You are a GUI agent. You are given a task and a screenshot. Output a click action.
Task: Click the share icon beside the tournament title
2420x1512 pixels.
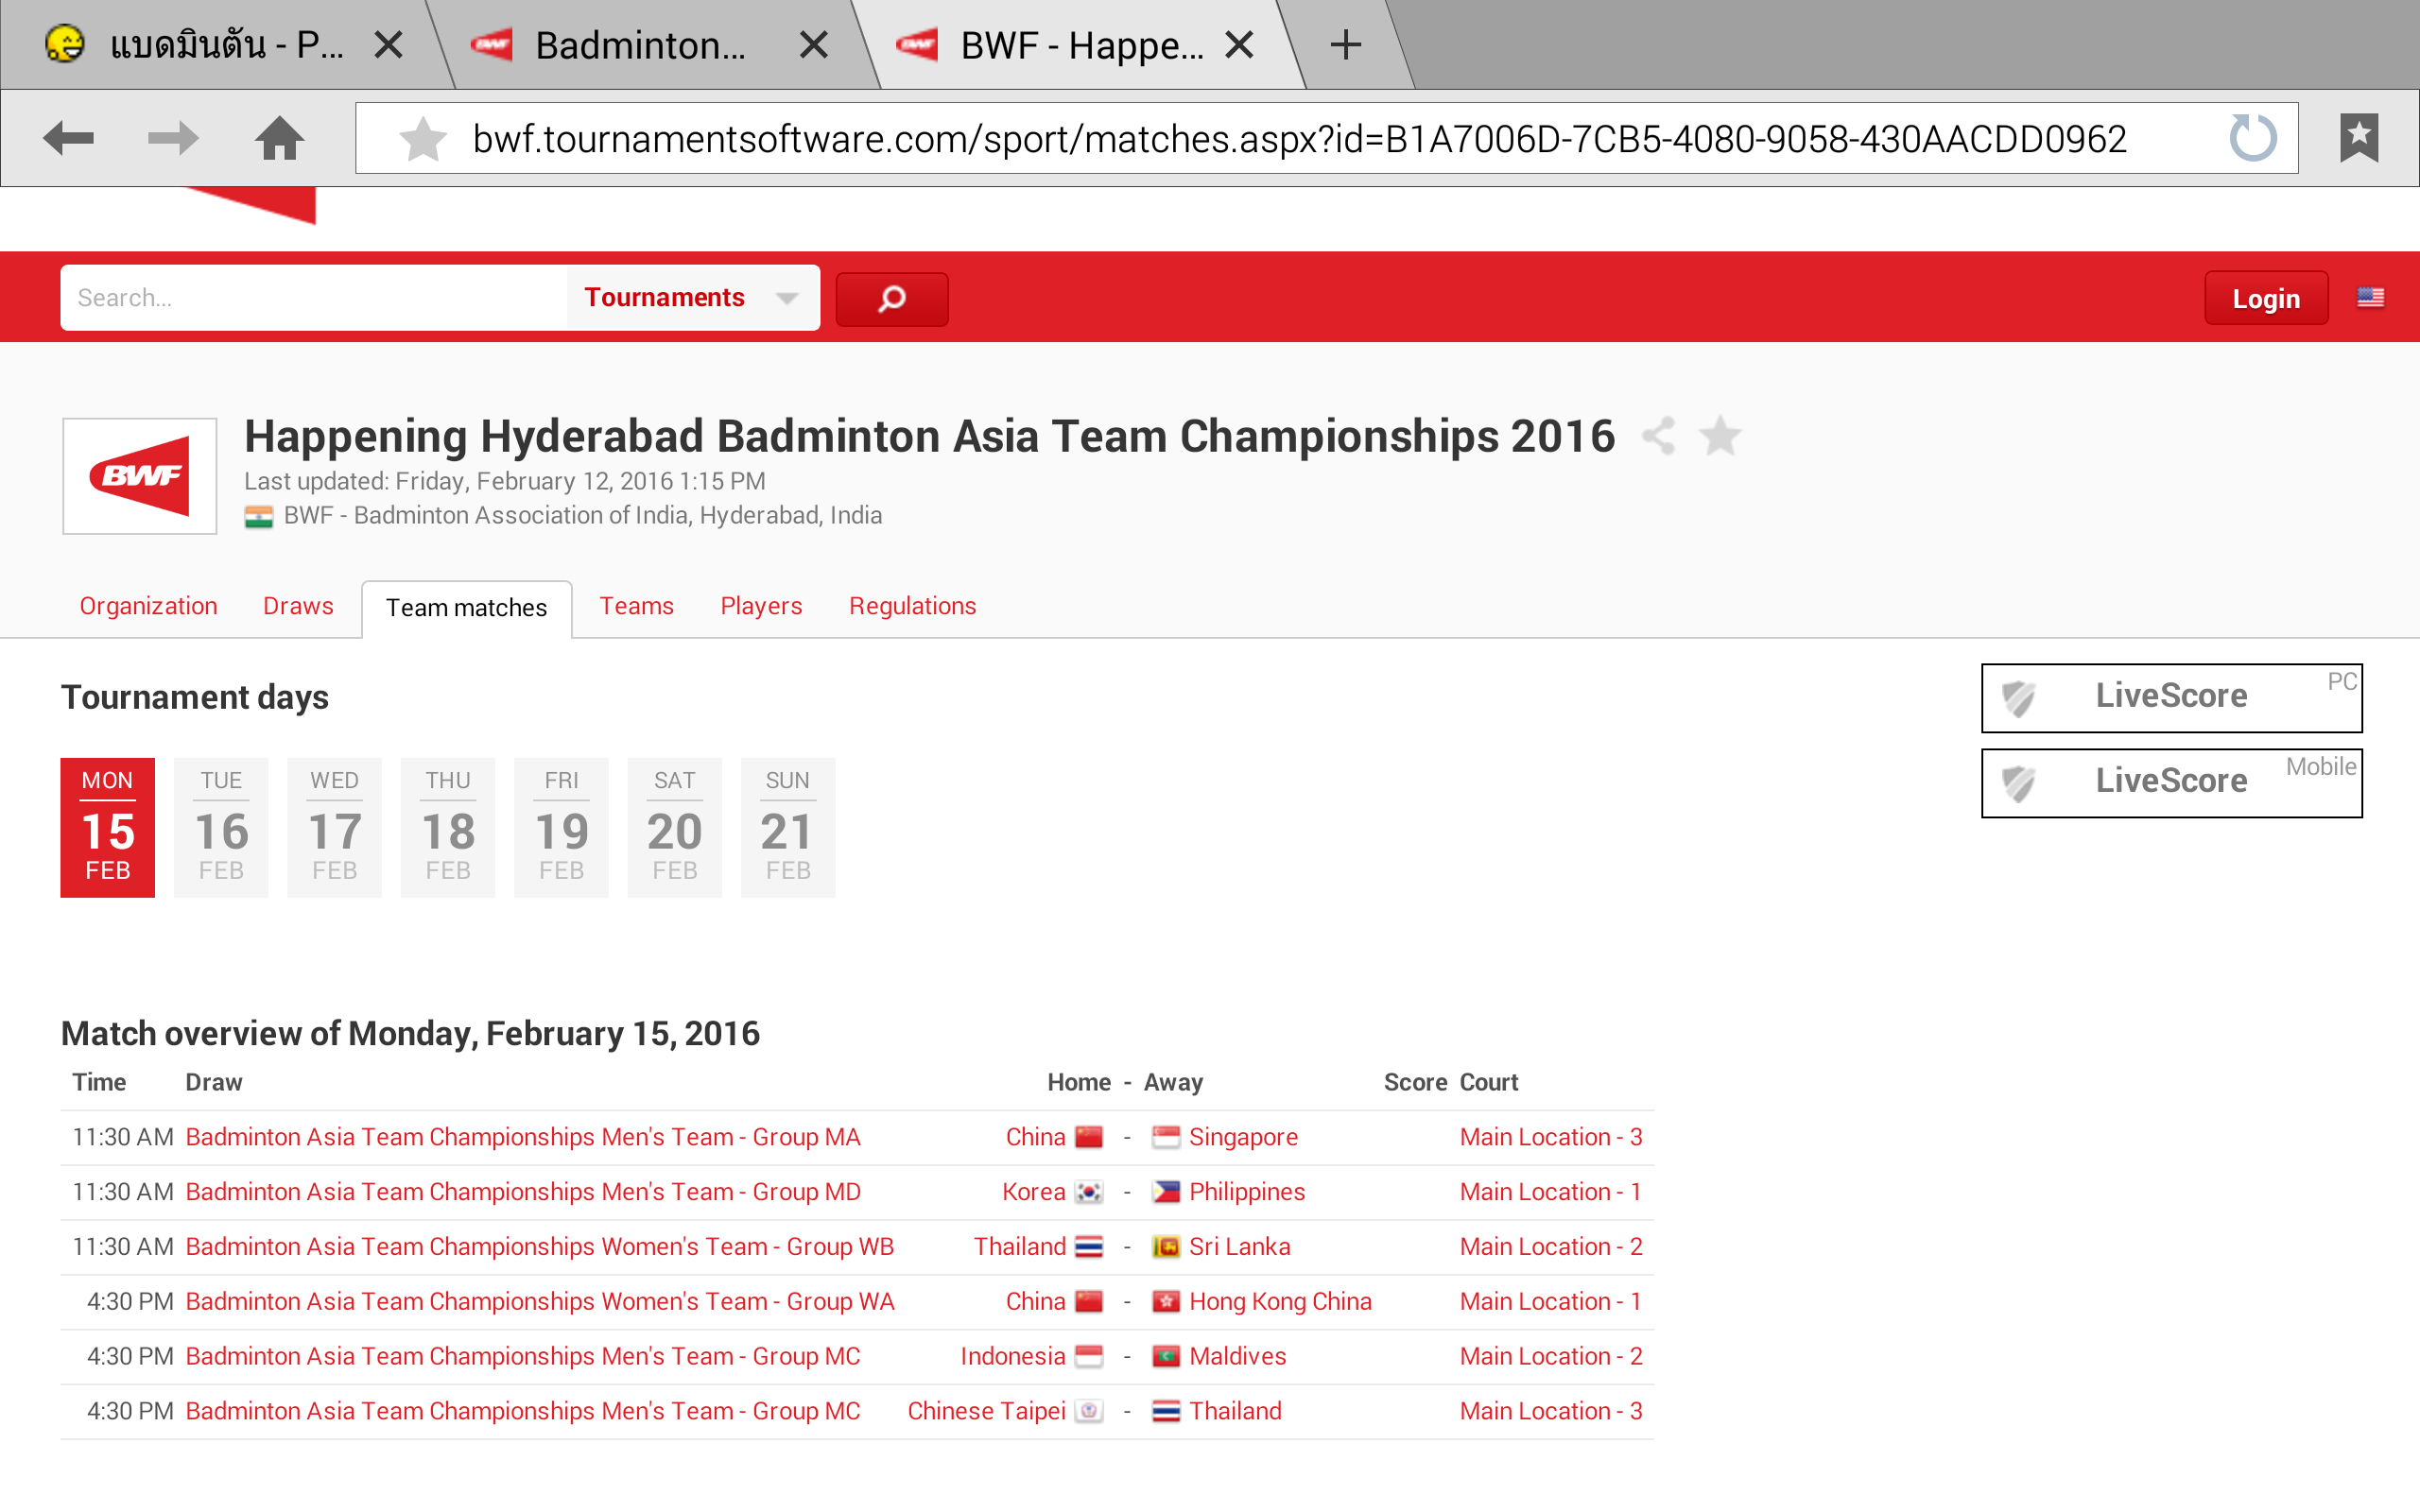pyautogui.click(x=1659, y=436)
